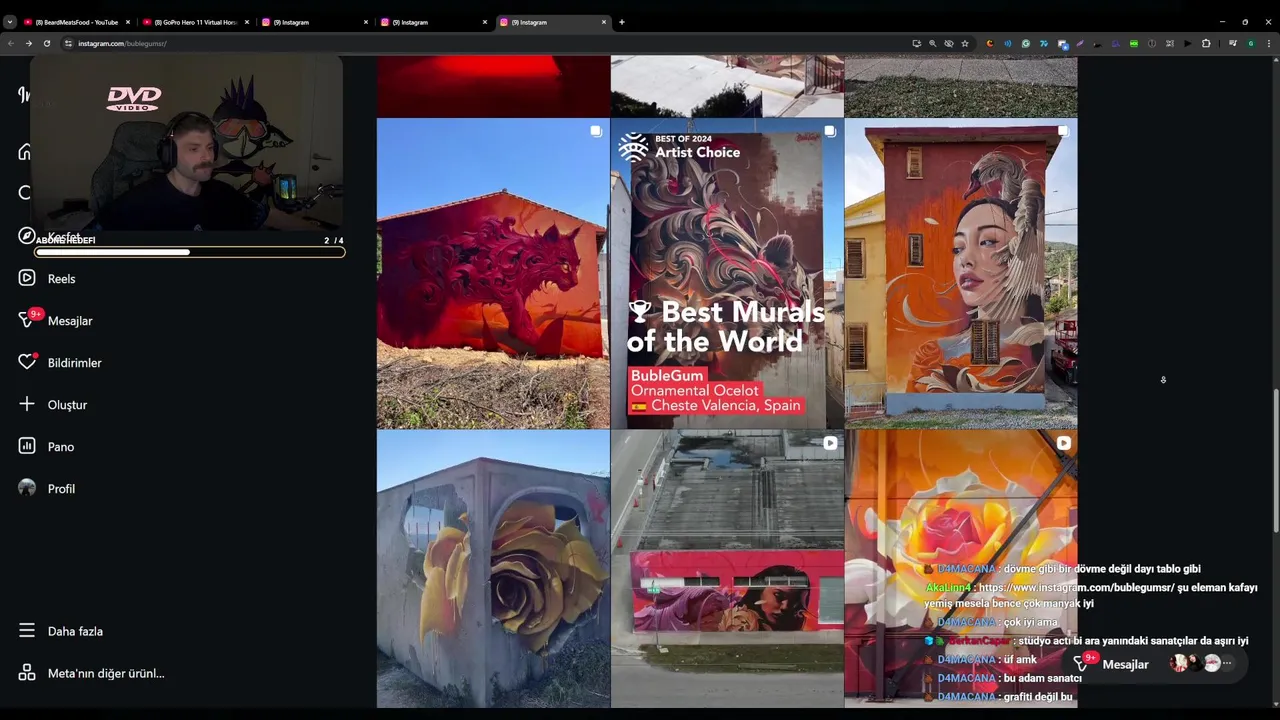Viewport: 1280px width, 720px height.
Task: Open Reels from the Instagram sidebar
Action: 48,279
